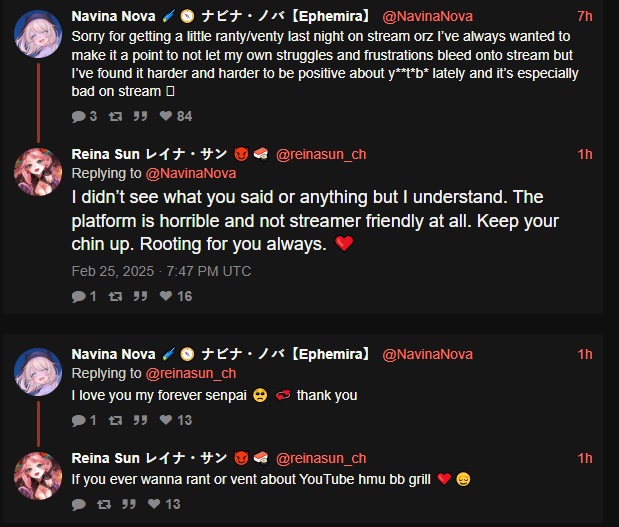
Task: Click the reply icon on the "hmu bb grill" tweet
Action: pyautogui.click(x=79, y=504)
